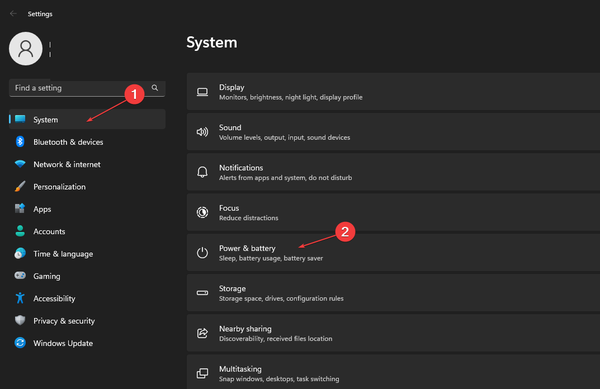This screenshot has width=600, height=389.
Task: Click the search magnifier icon
Action: [155, 88]
